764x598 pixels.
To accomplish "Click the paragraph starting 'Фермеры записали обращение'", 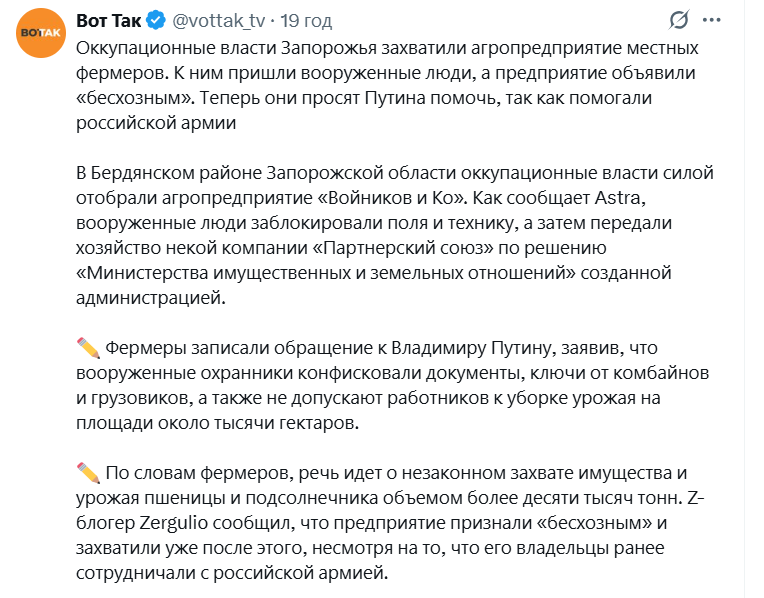I will tap(390, 385).
